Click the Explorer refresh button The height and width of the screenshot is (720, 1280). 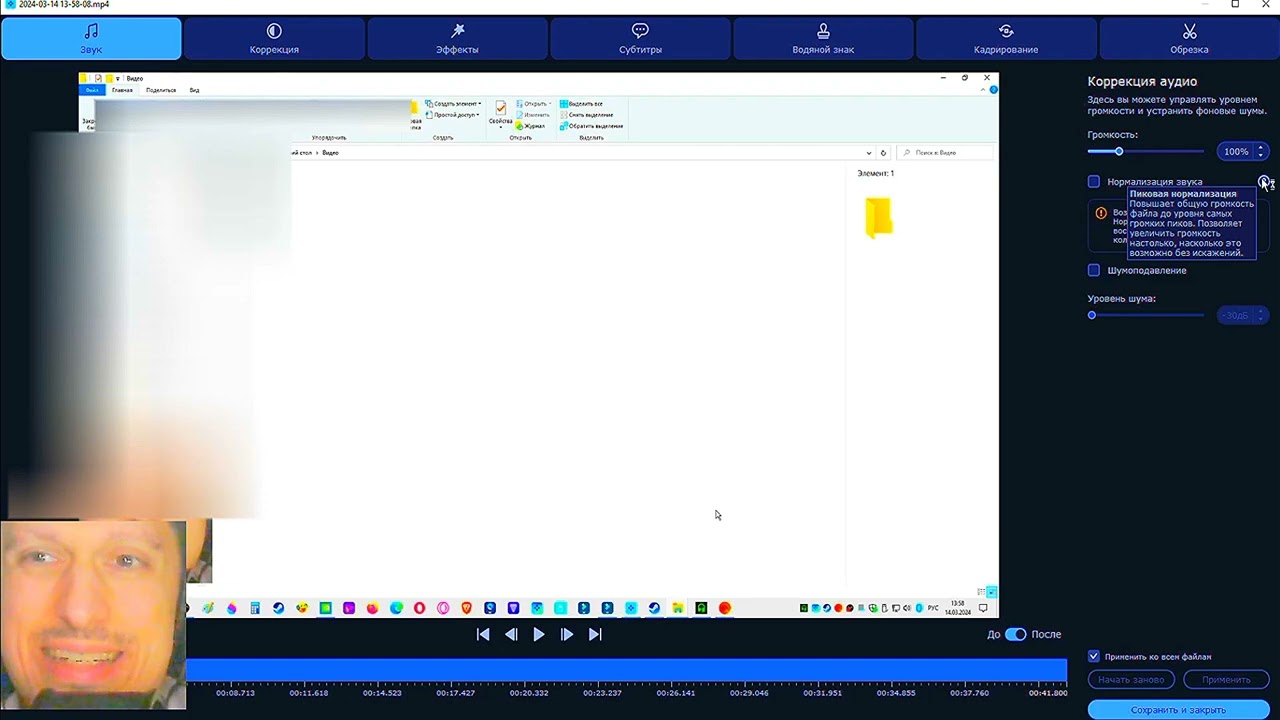tap(883, 153)
